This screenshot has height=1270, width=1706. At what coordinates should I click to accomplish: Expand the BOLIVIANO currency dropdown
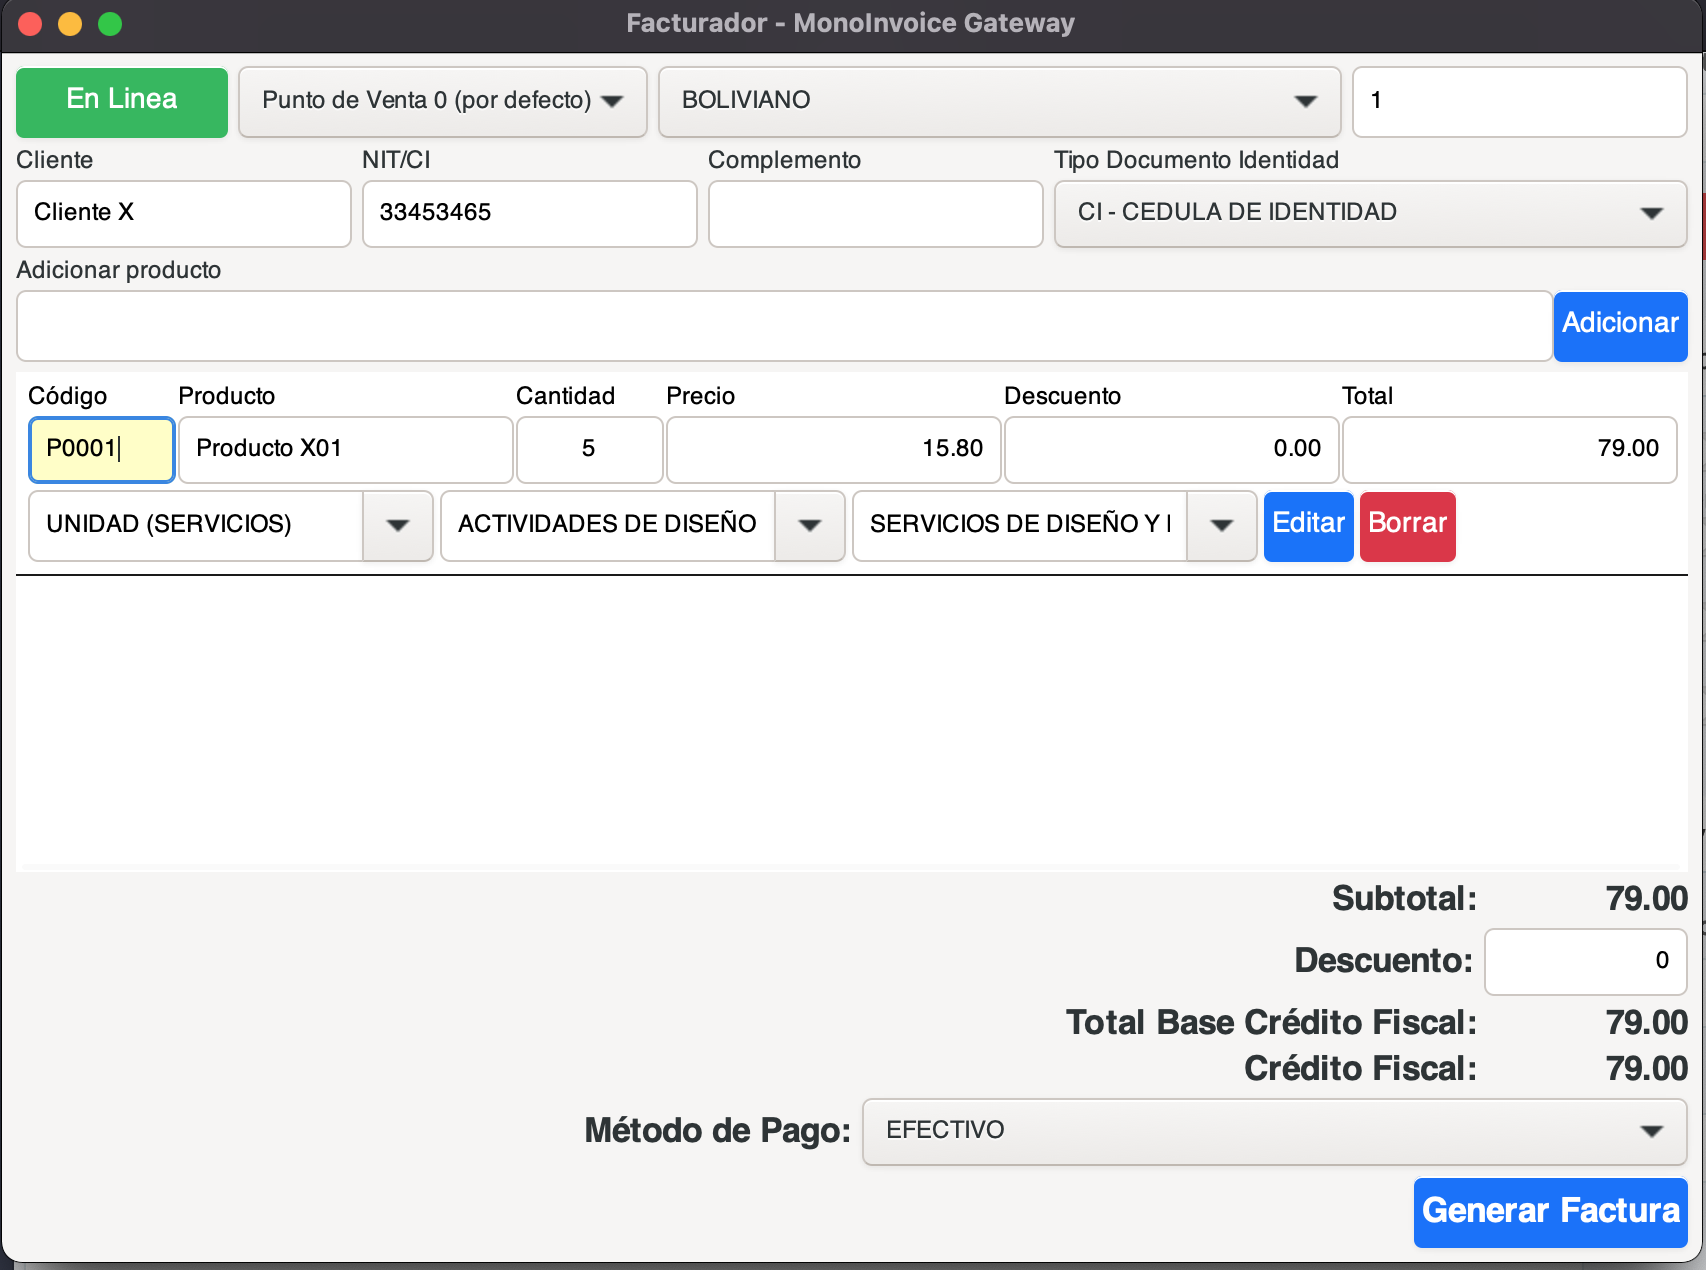998,102
